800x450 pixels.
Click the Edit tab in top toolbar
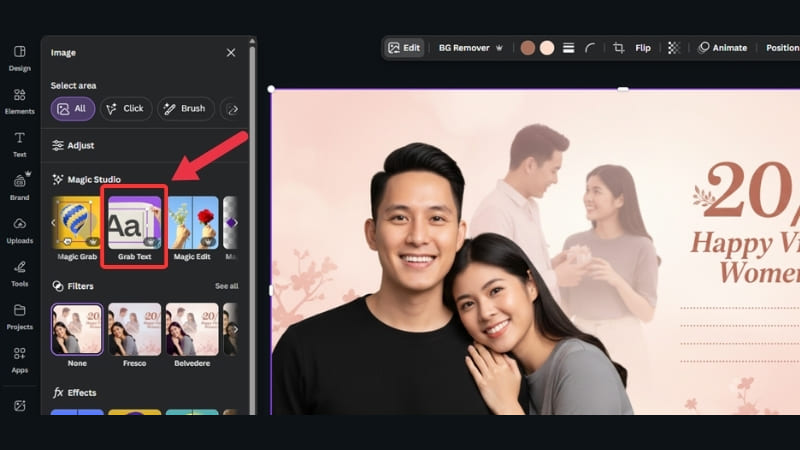[x=405, y=48]
